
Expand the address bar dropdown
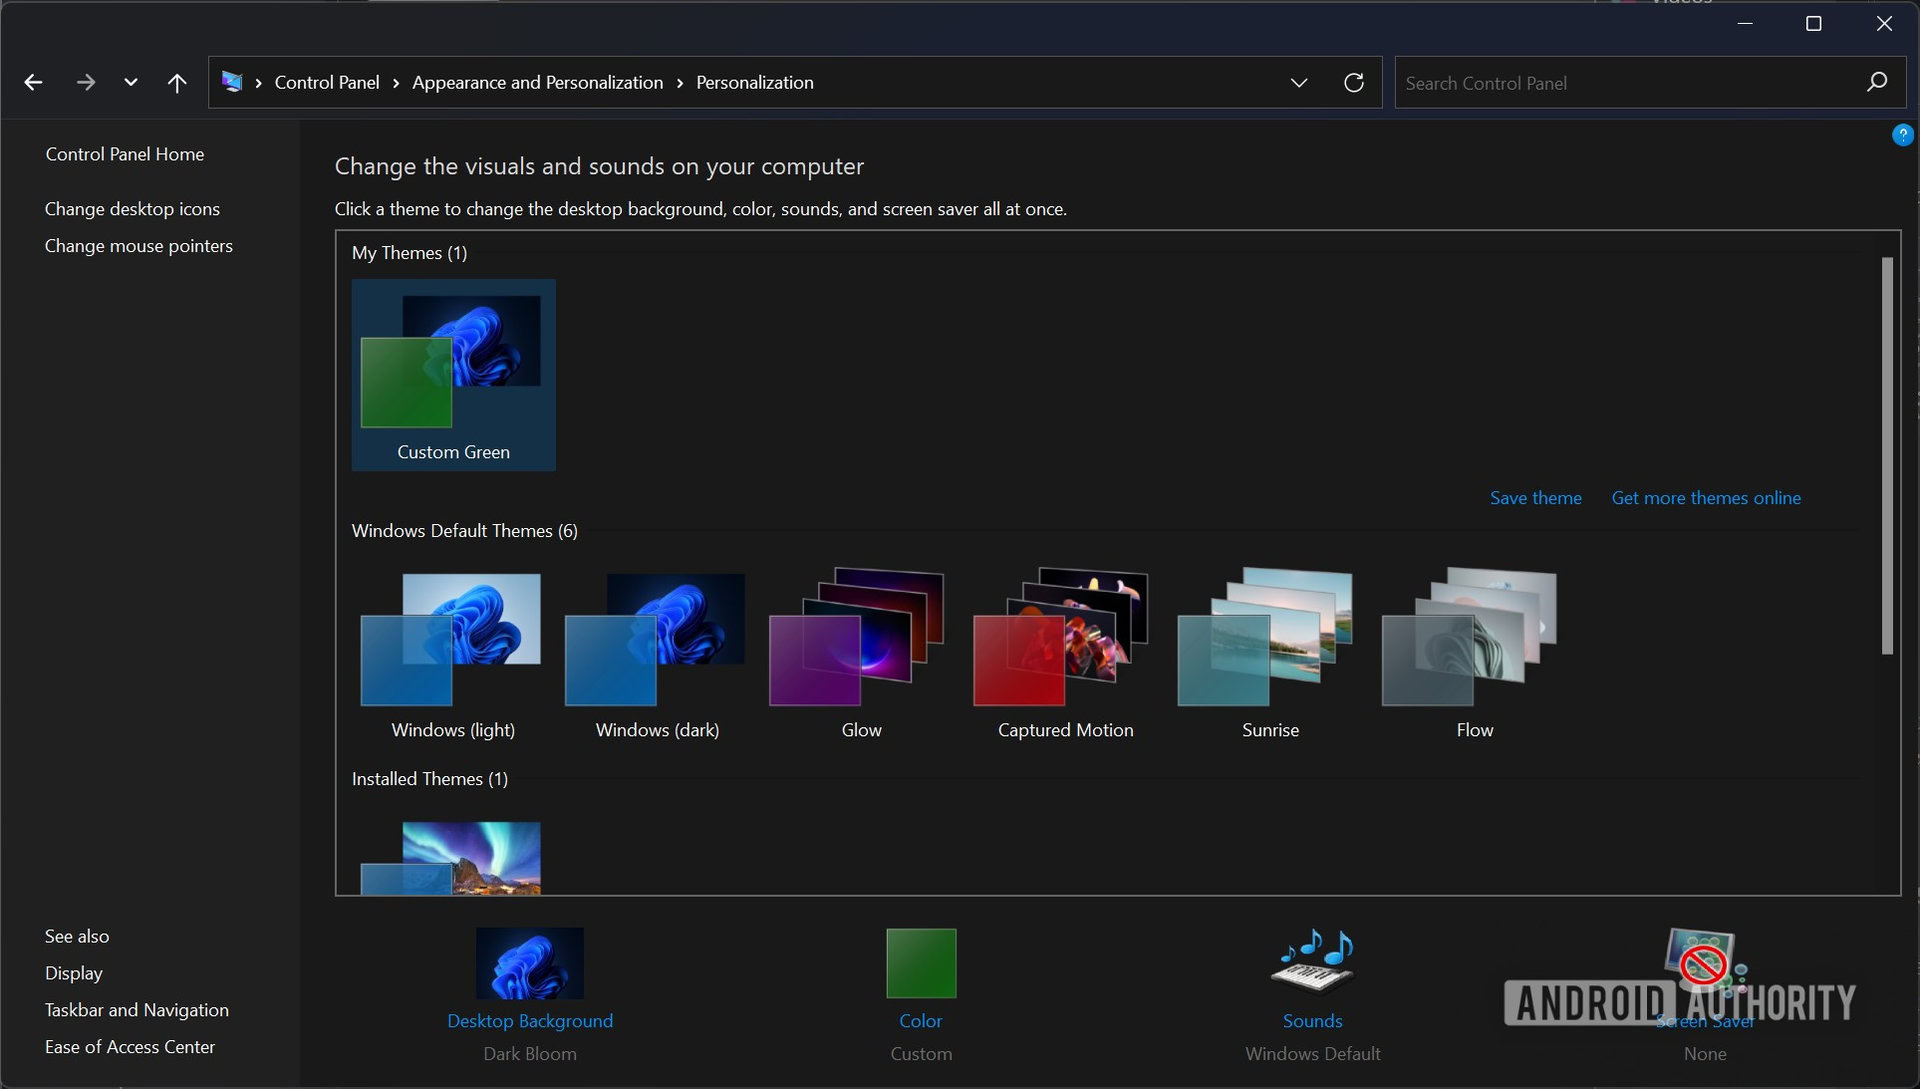1298,82
